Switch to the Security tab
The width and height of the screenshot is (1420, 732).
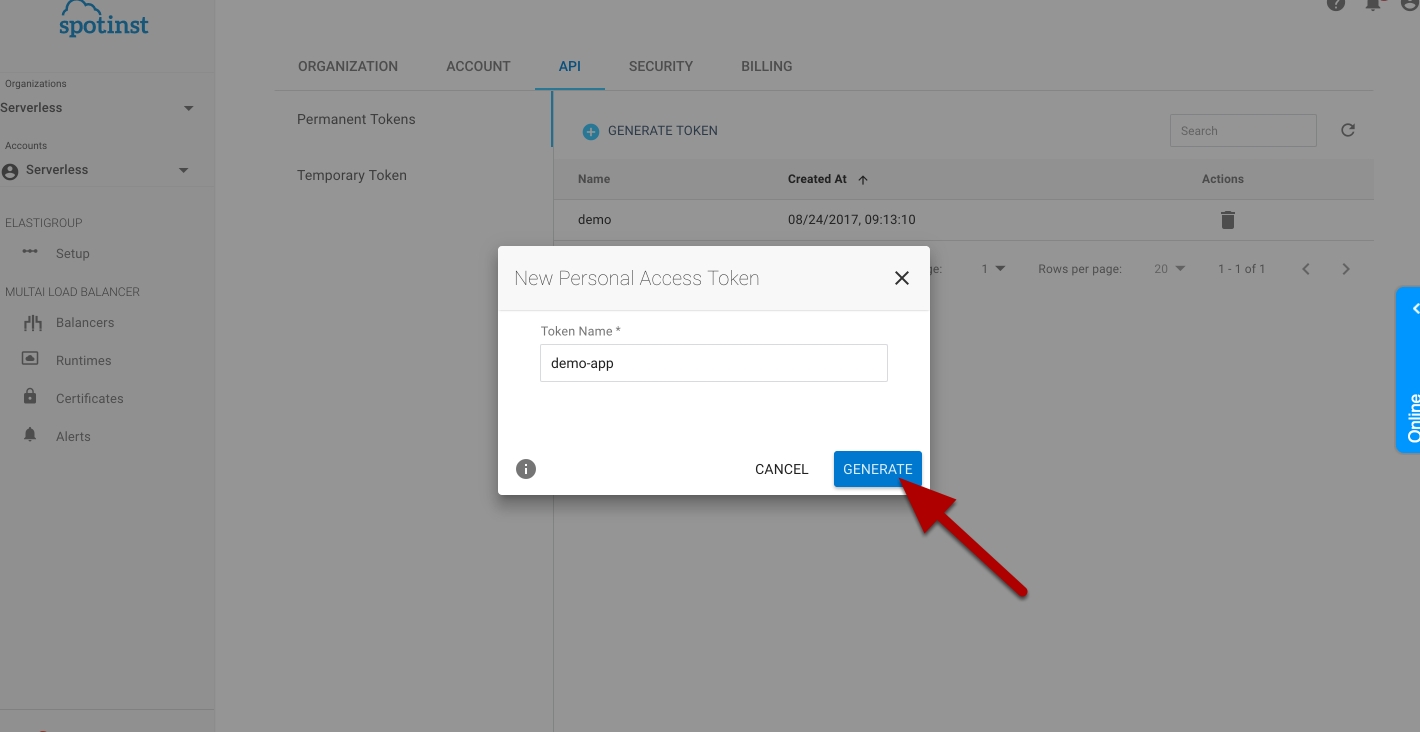pos(660,66)
